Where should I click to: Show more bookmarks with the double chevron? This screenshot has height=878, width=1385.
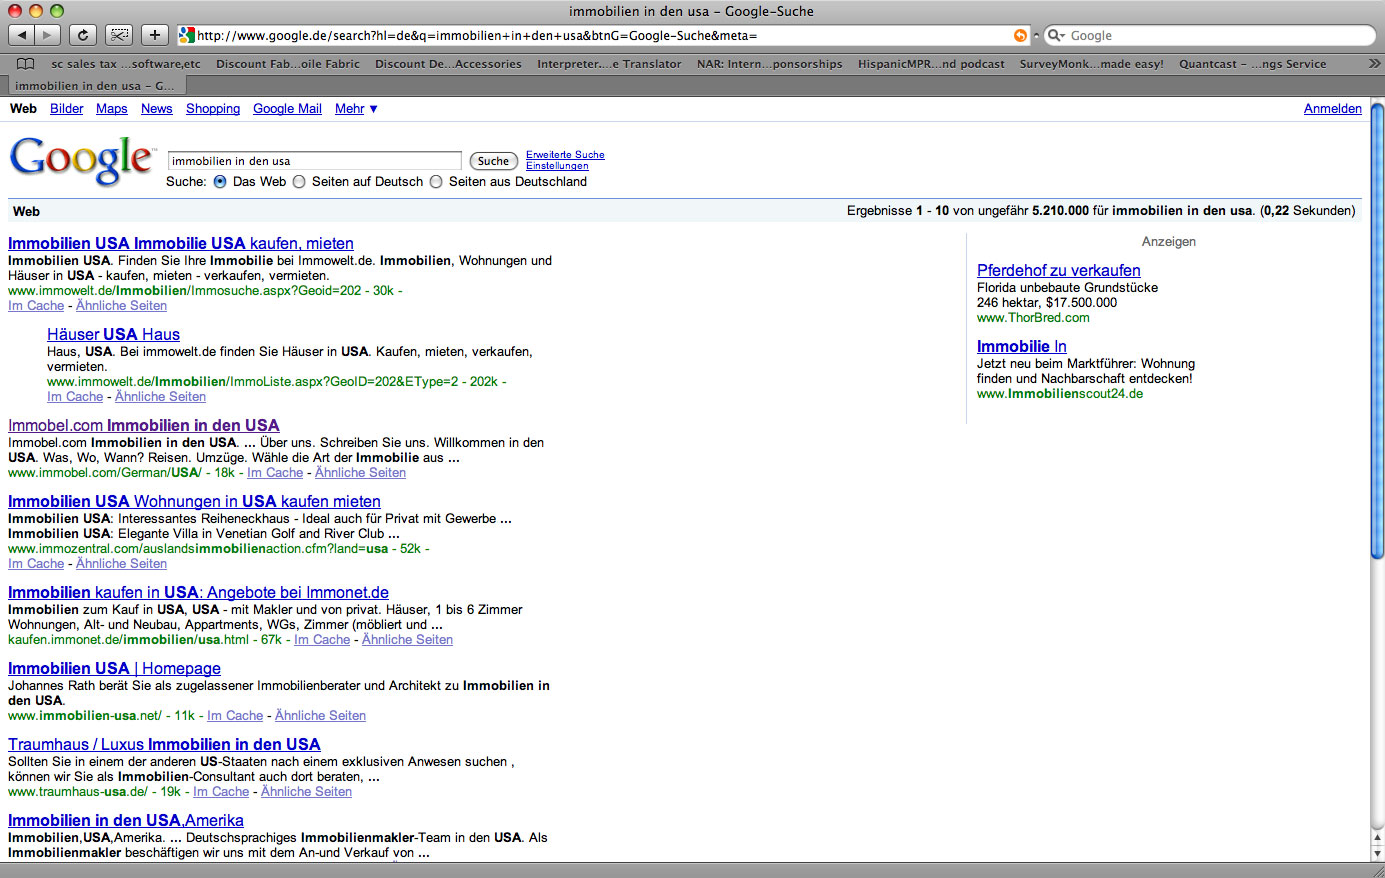click(x=1374, y=63)
